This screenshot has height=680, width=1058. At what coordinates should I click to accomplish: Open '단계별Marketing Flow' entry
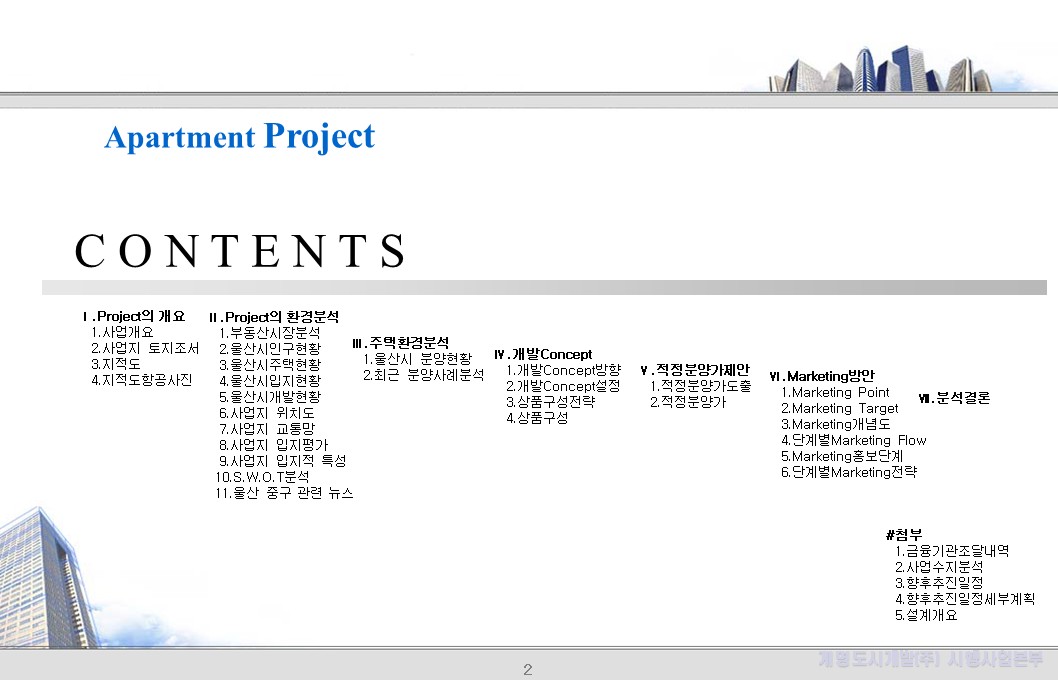pos(852,440)
